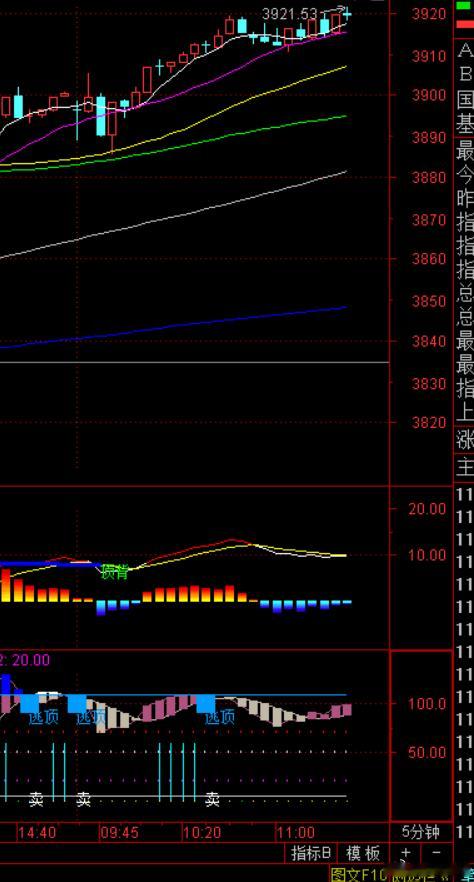The width and height of the screenshot is (474, 882).
Task: Click the 3820 price axis label
Action: point(430,422)
